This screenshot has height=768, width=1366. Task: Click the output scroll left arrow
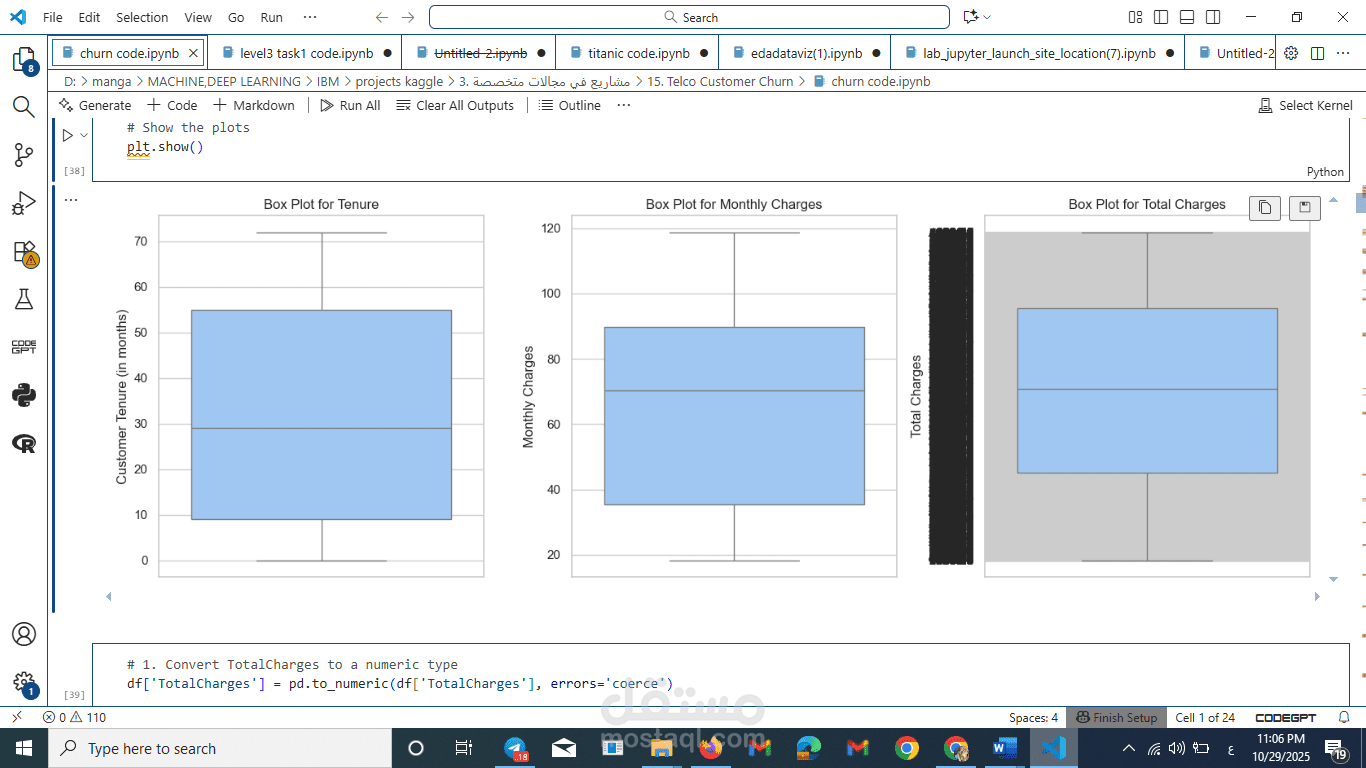pos(108,597)
